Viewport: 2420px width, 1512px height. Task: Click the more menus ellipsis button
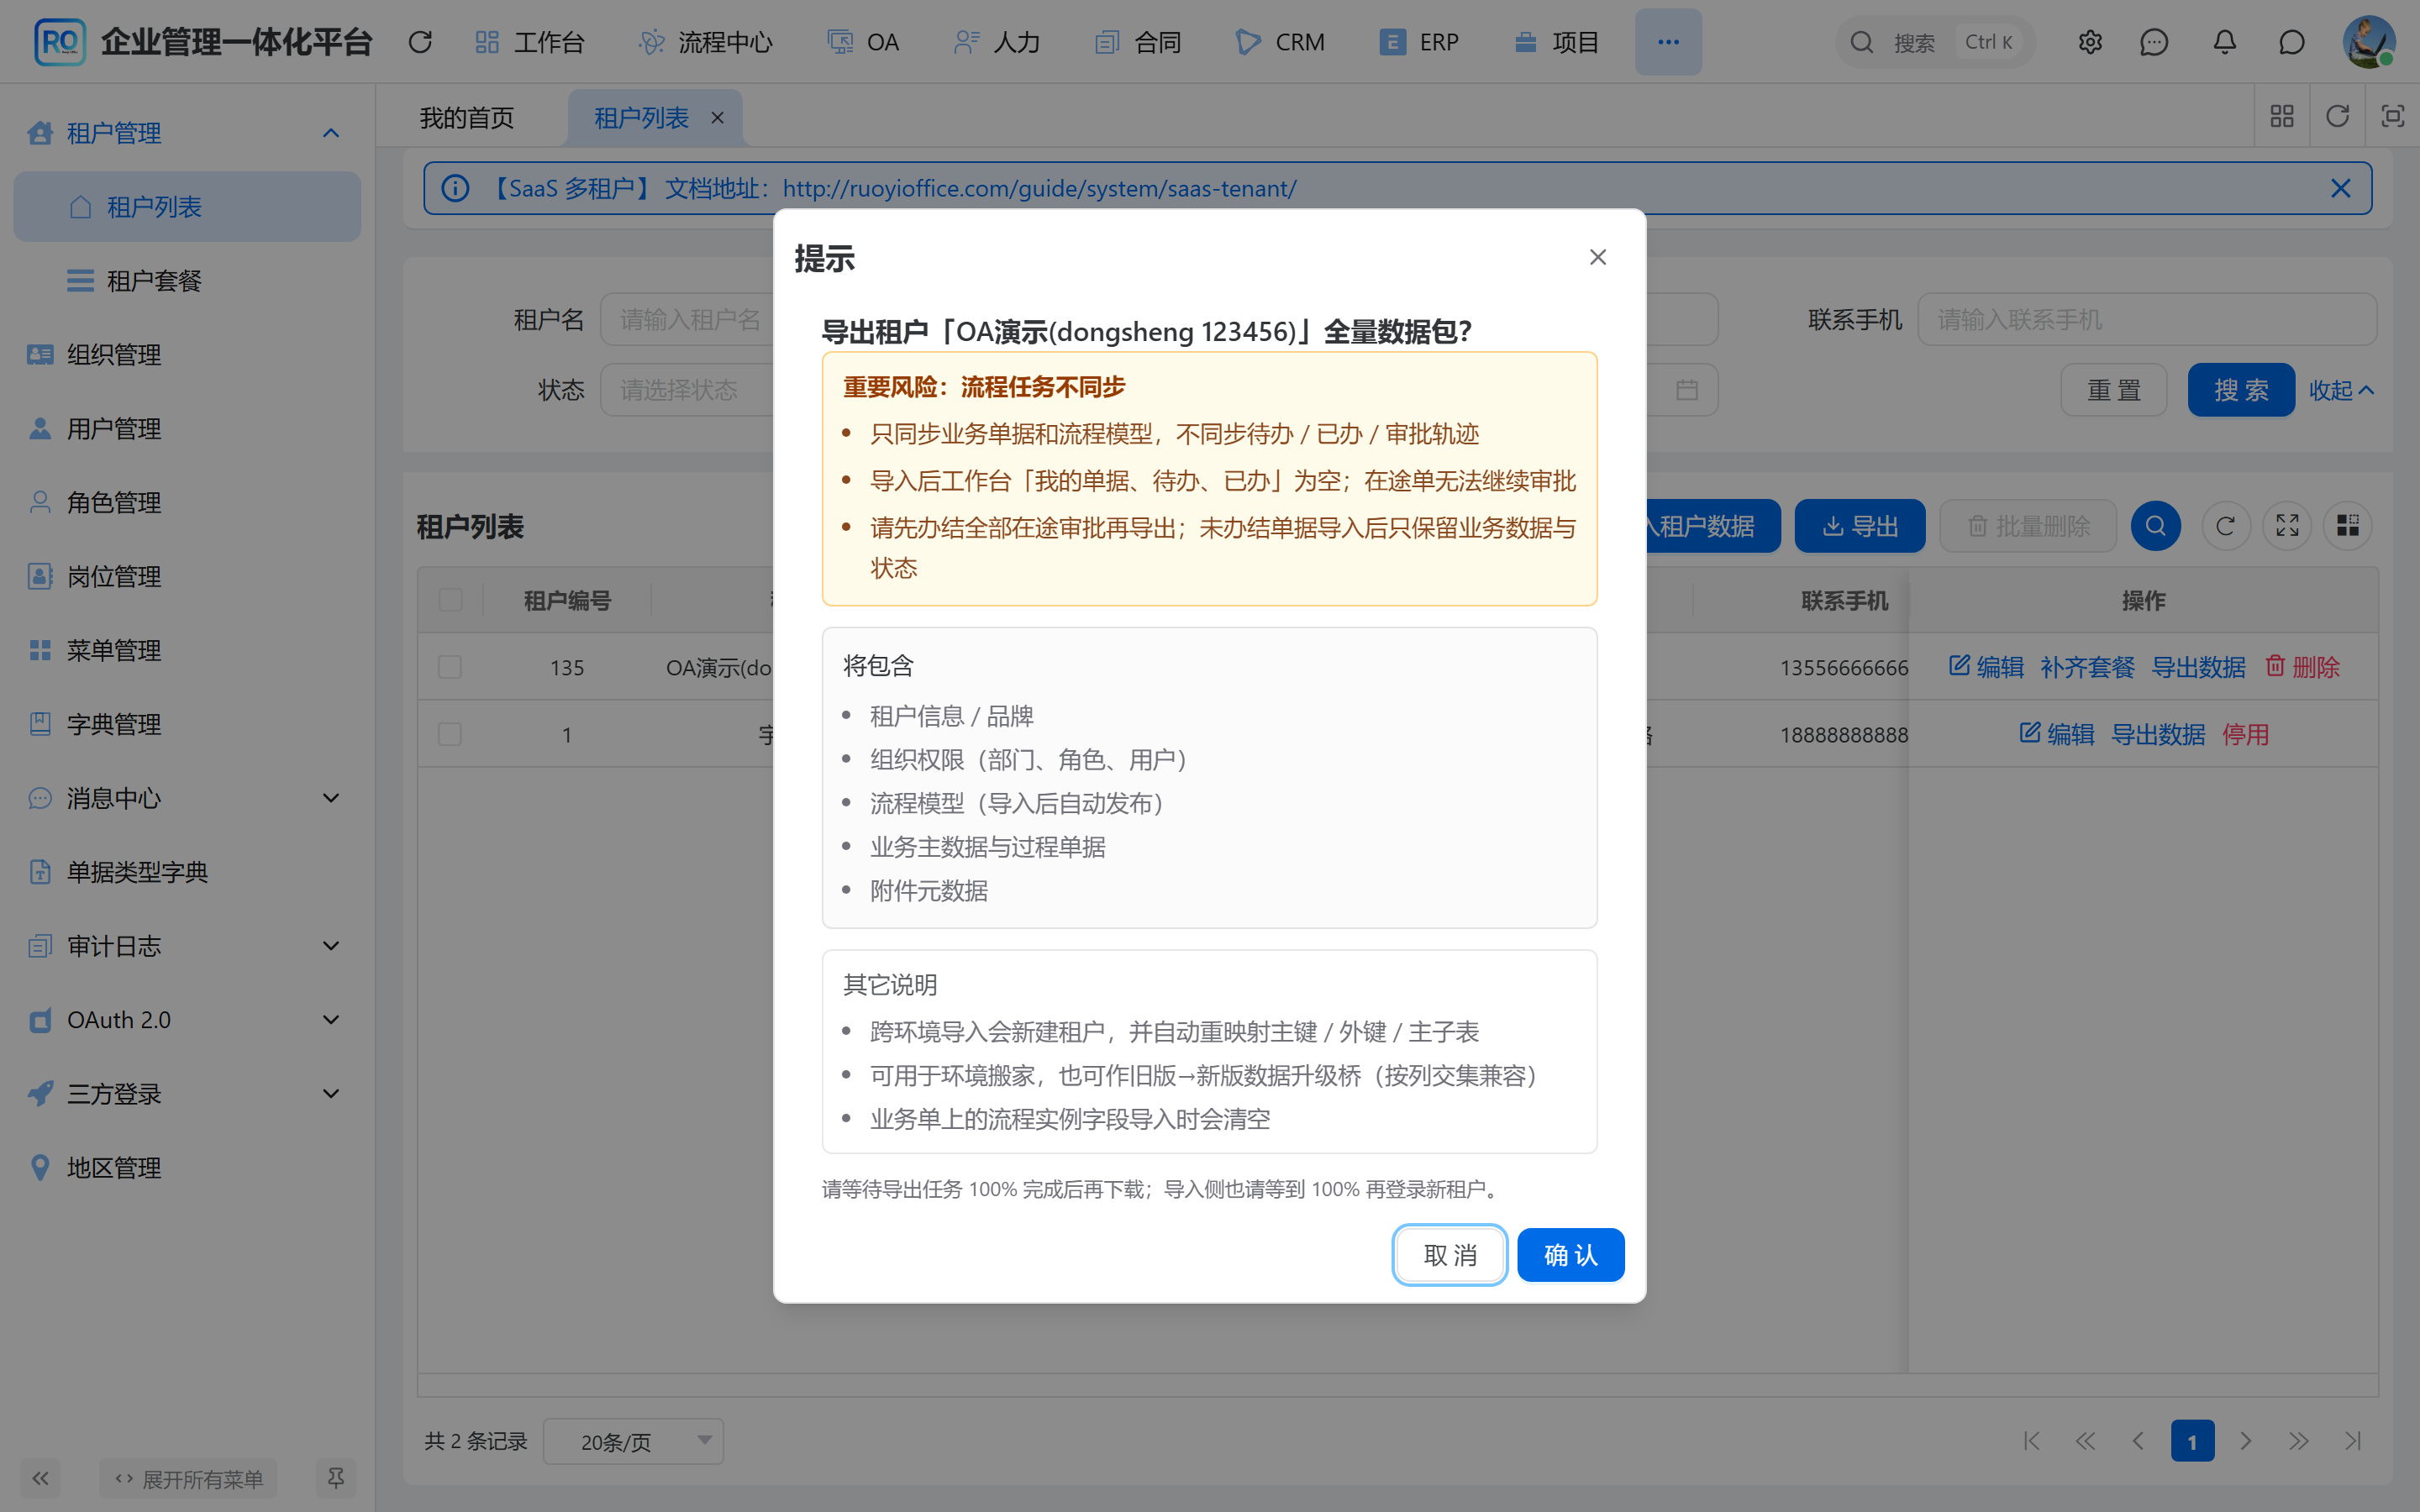point(1668,42)
